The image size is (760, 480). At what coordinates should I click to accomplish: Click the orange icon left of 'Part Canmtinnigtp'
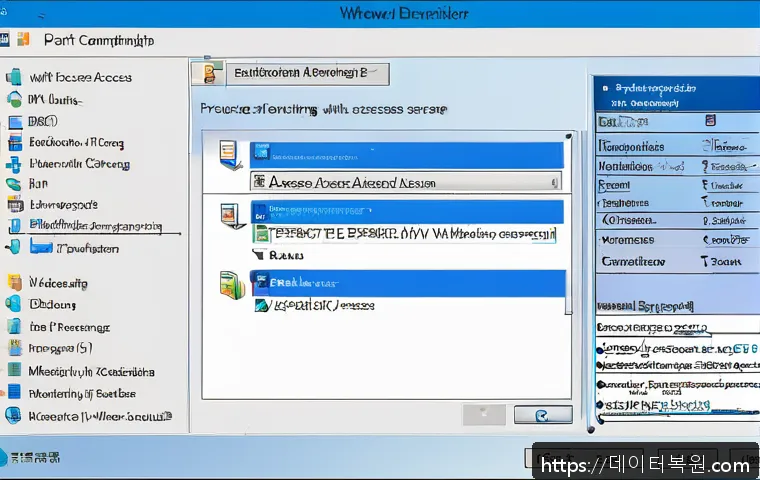point(23,39)
